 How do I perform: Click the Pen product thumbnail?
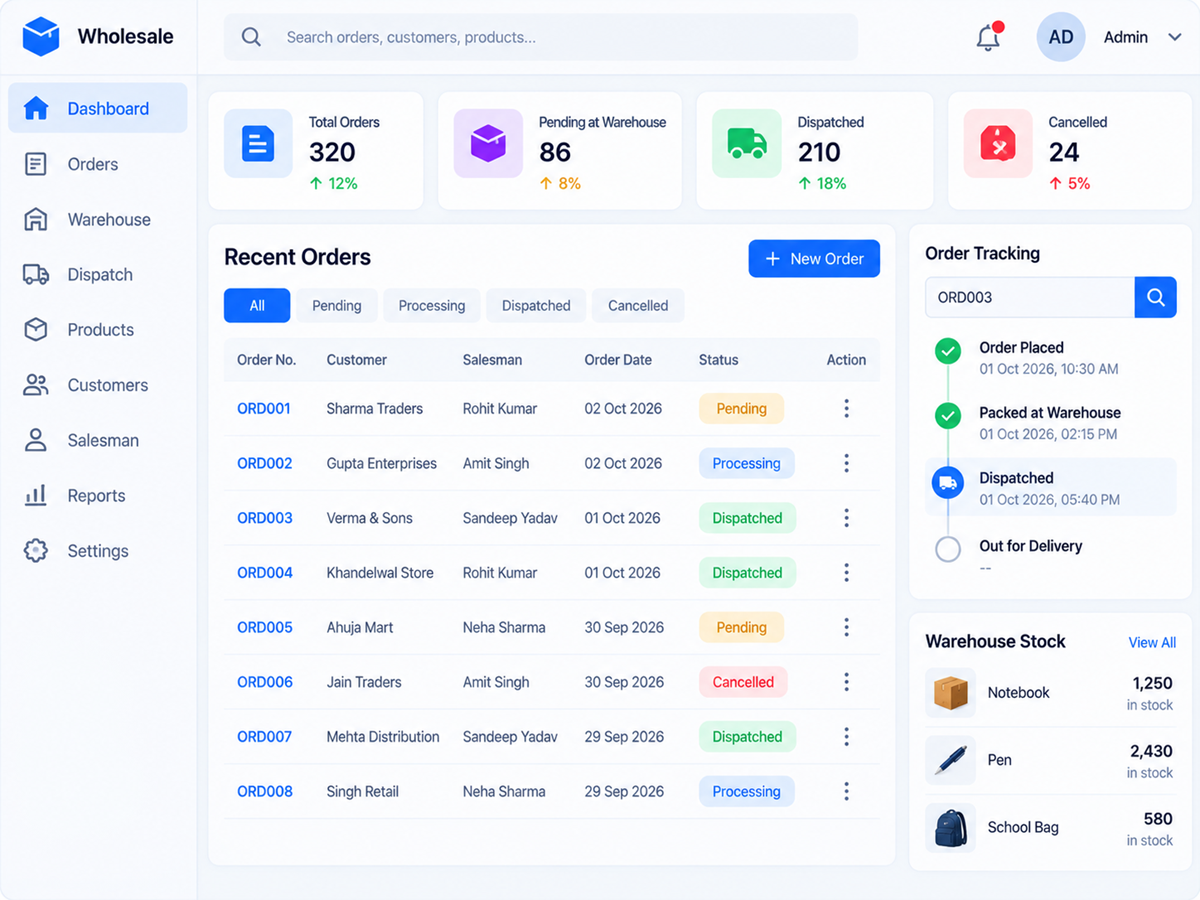point(950,760)
